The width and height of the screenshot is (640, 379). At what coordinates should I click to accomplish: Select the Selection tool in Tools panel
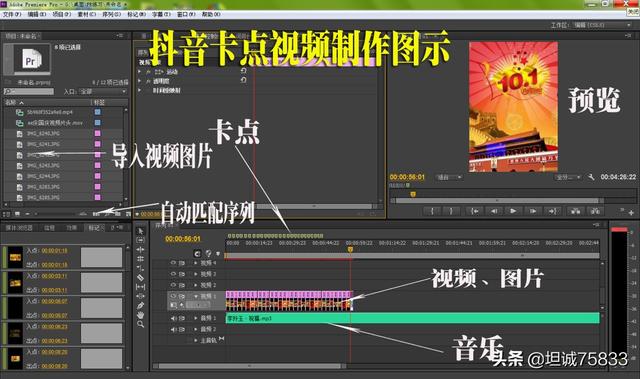[140, 231]
